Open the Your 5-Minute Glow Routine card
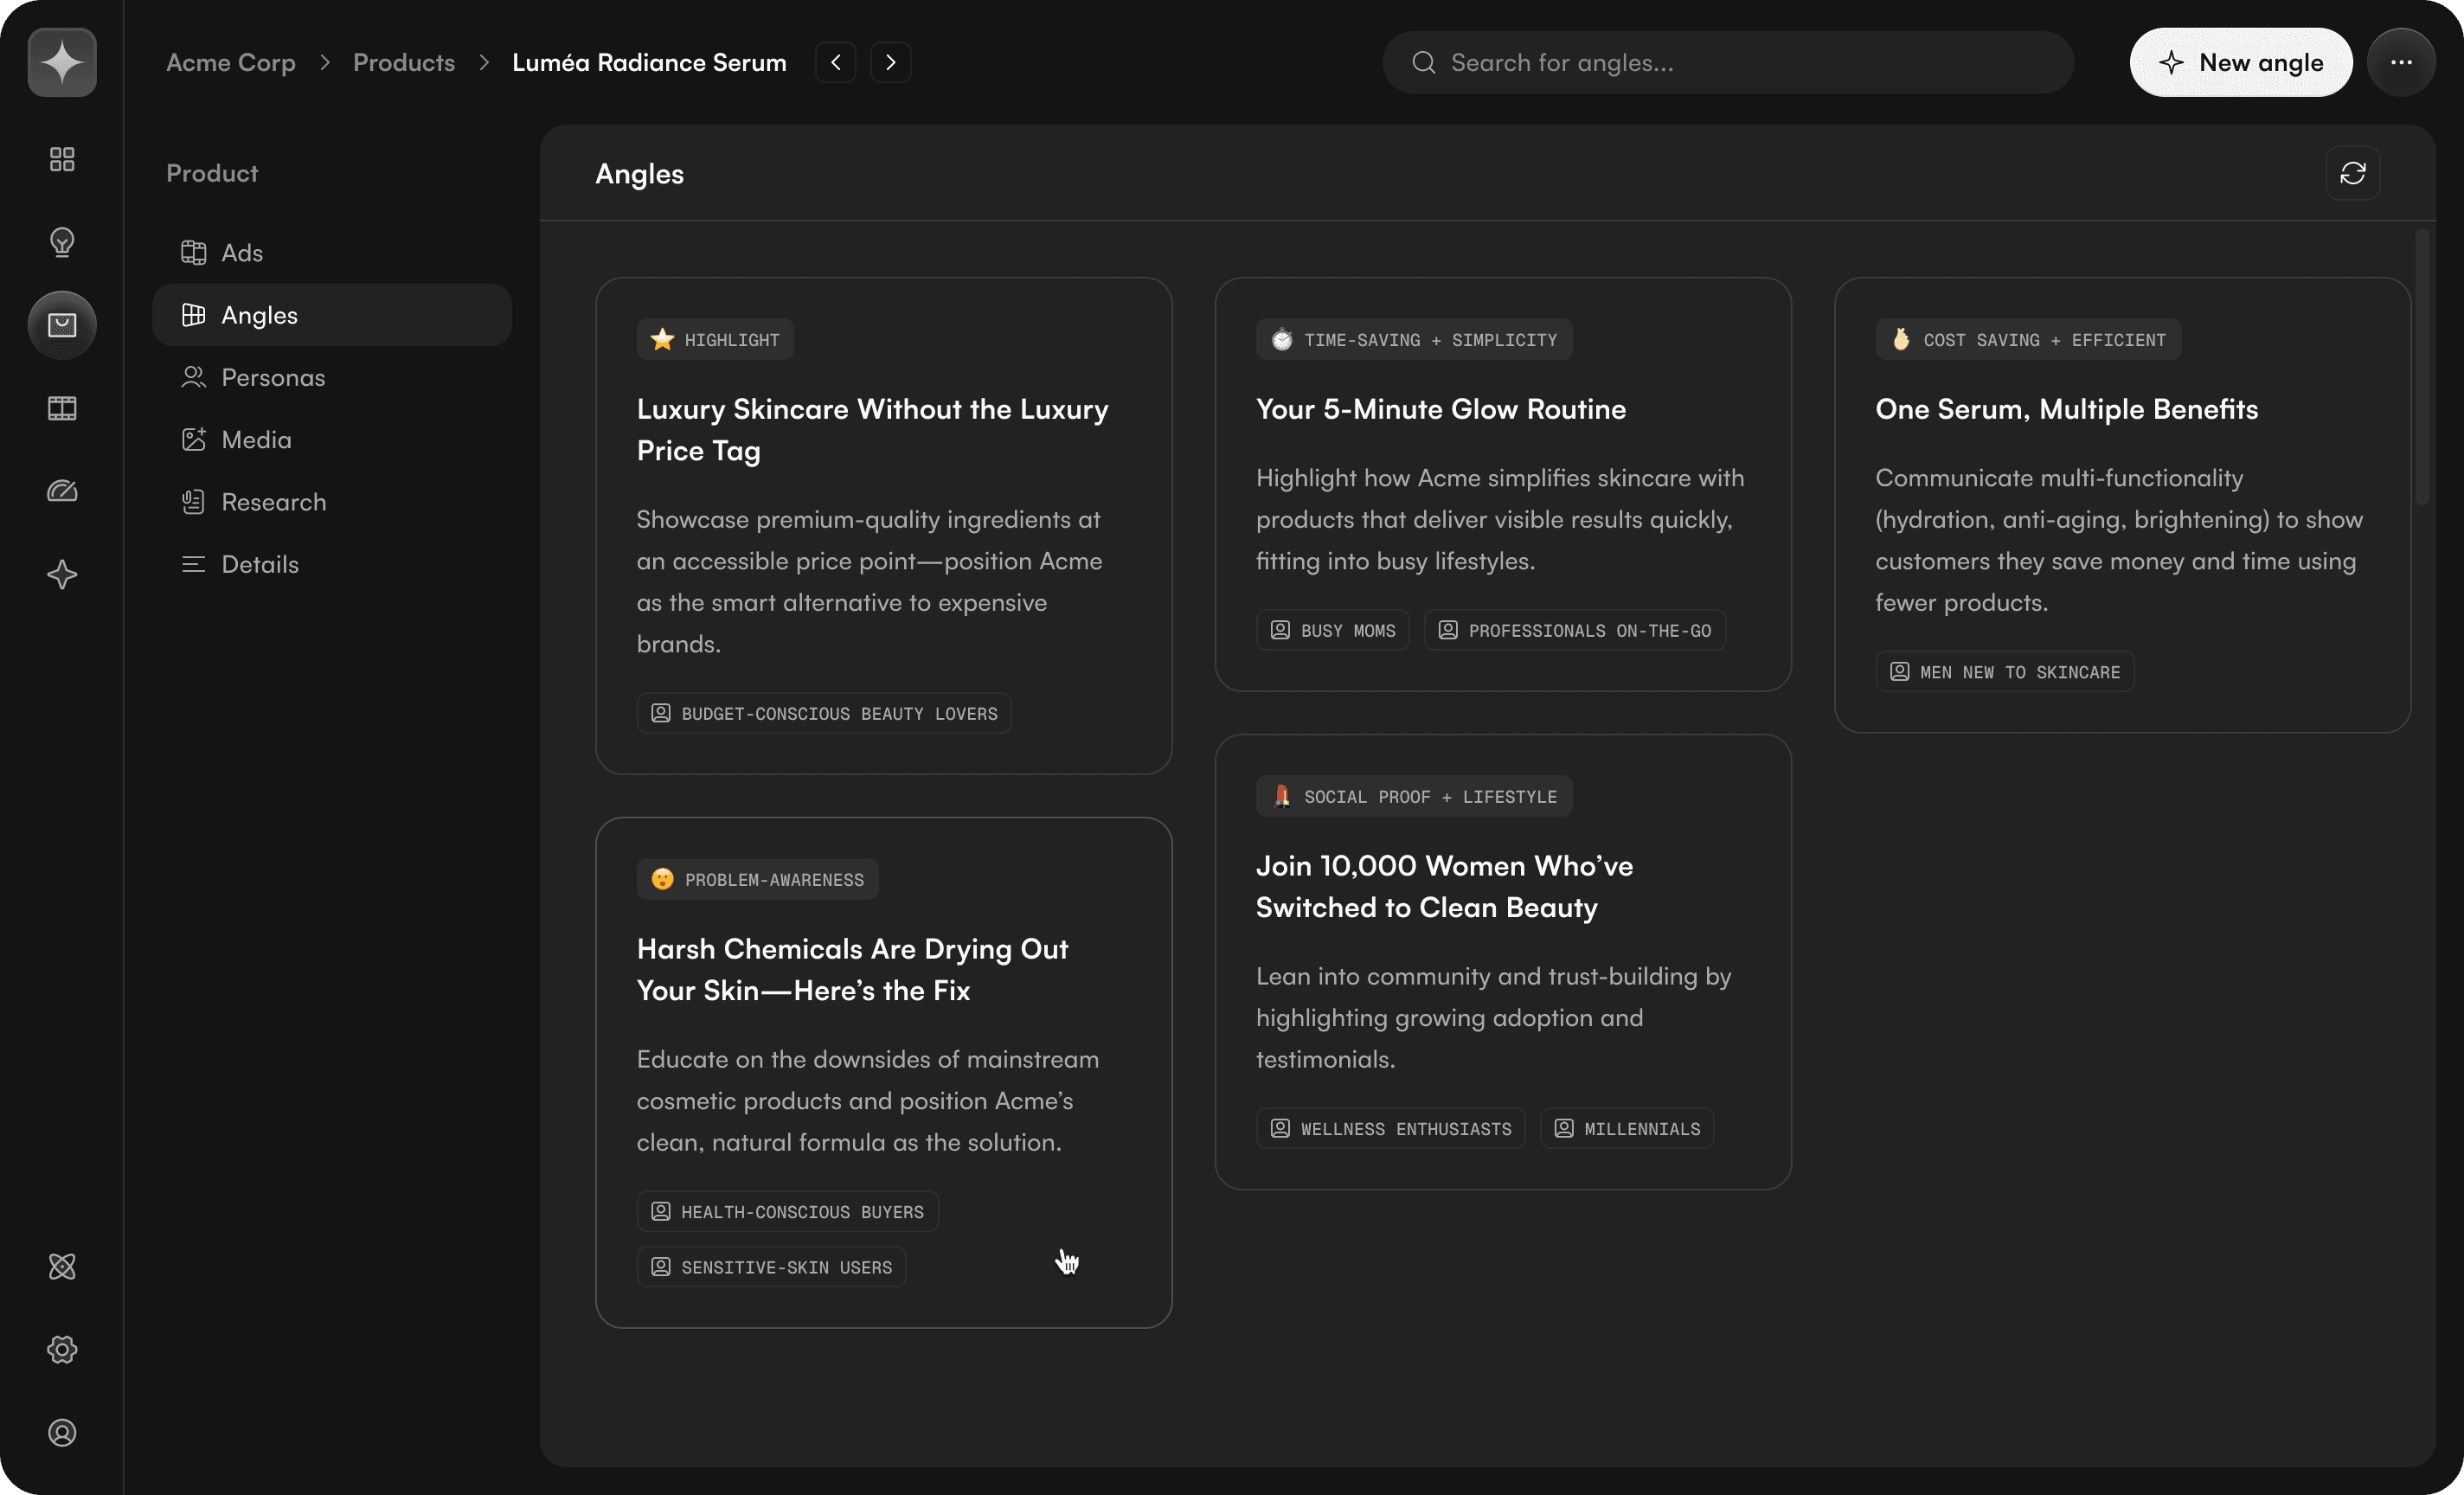The height and width of the screenshot is (1495, 2464). point(1503,484)
